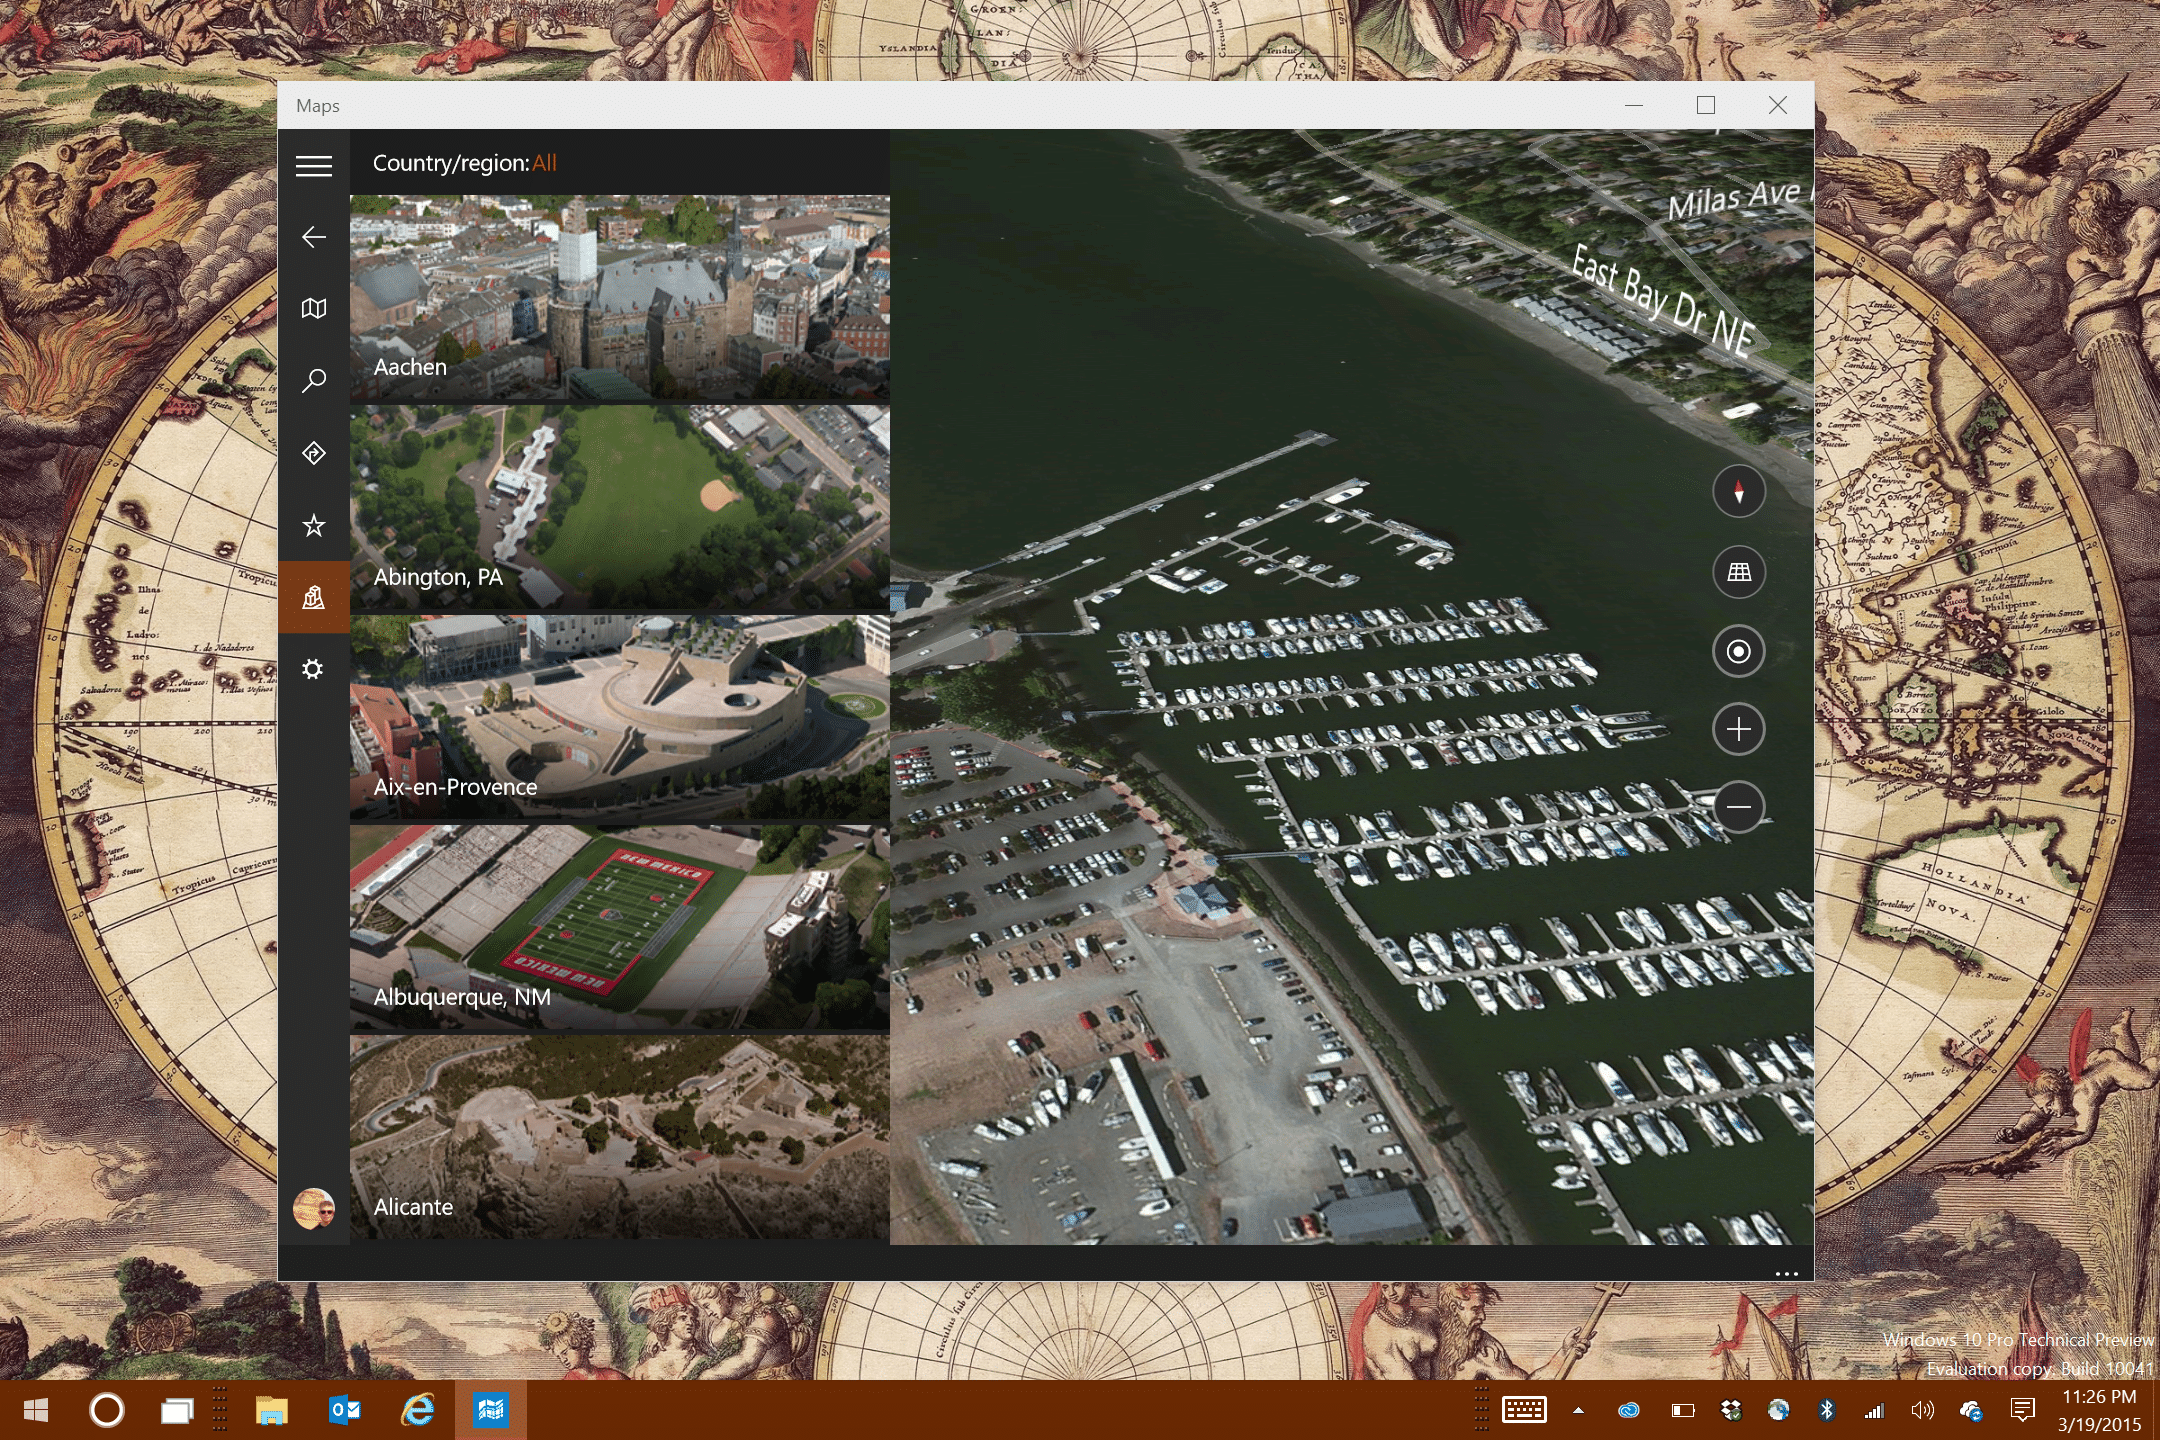Image resolution: width=2160 pixels, height=1440 pixels.
Task: Open the Albuquerque, NM 3D city
Action: (x=620, y=927)
